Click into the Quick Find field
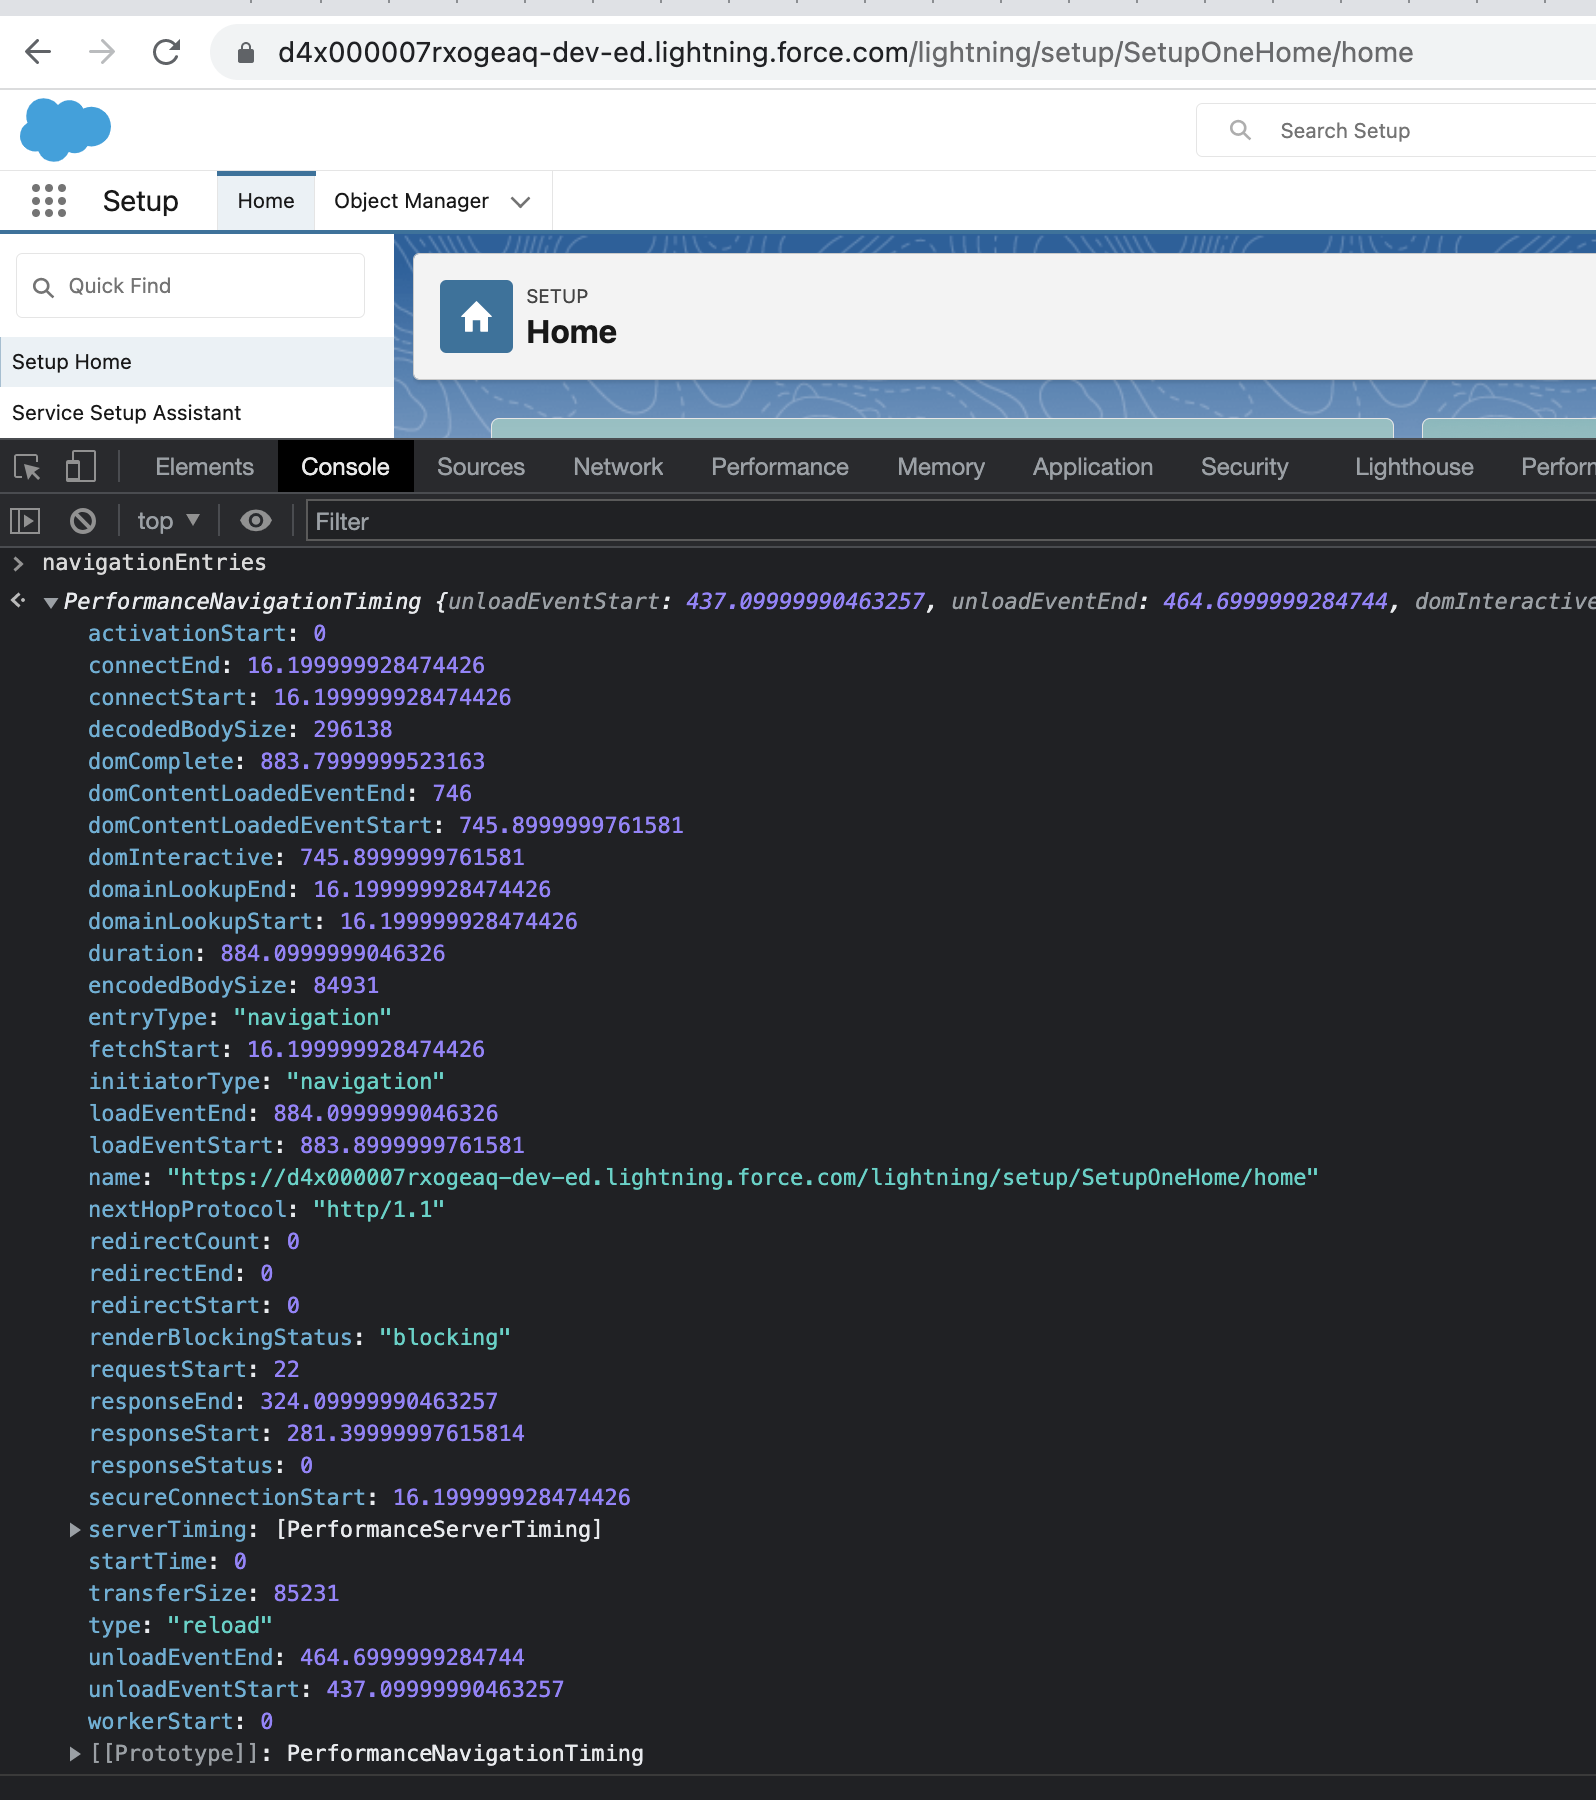1596x1800 pixels. tap(190, 286)
